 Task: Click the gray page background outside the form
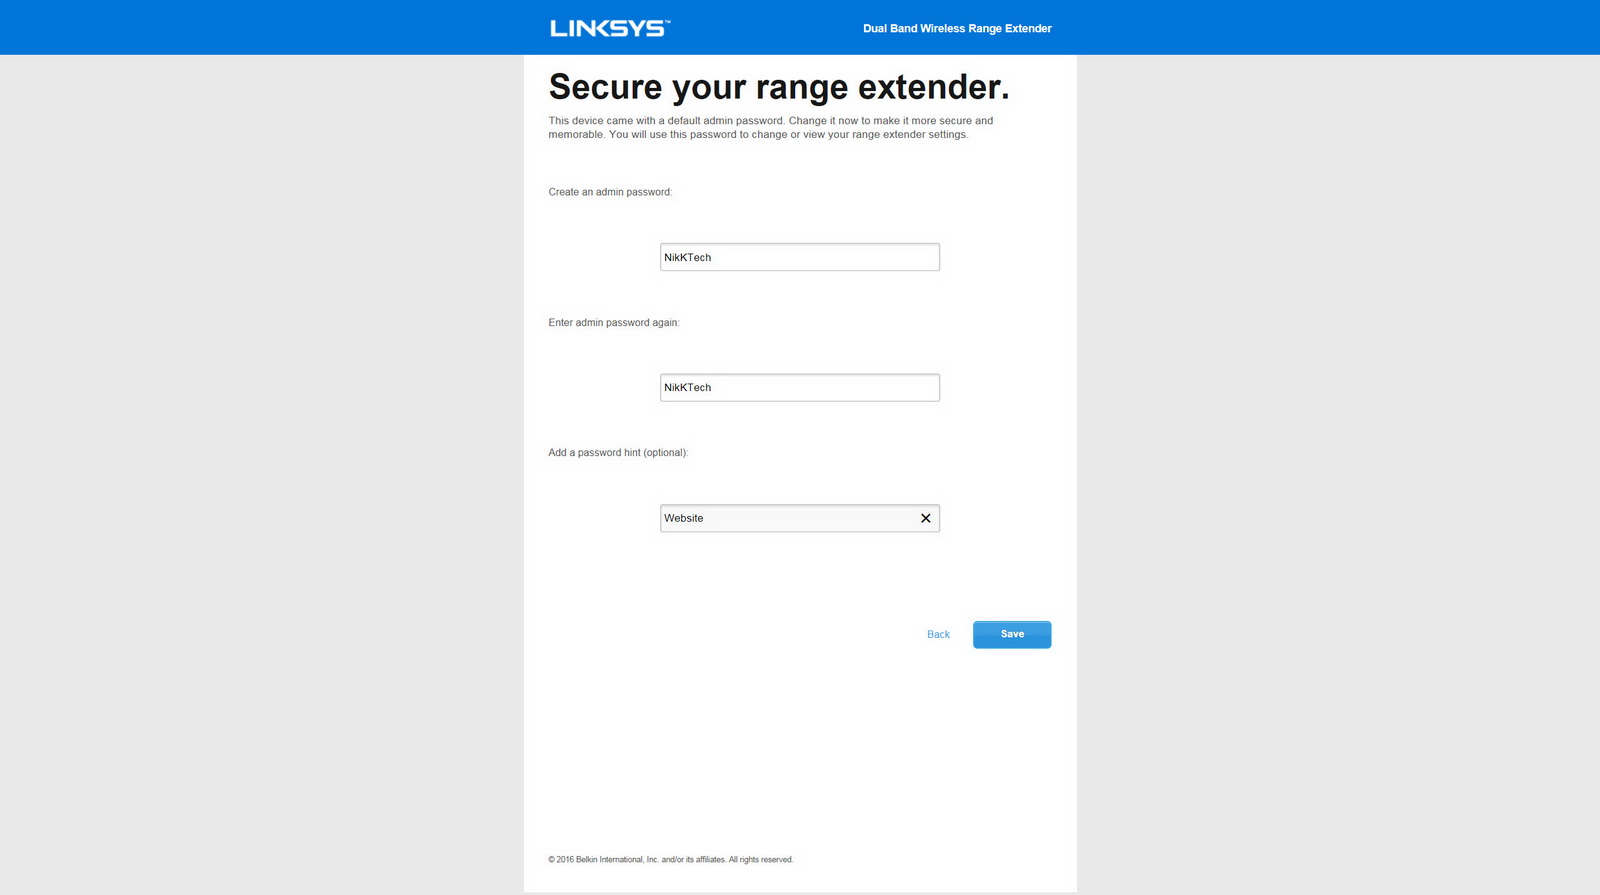tap(260, 450)
